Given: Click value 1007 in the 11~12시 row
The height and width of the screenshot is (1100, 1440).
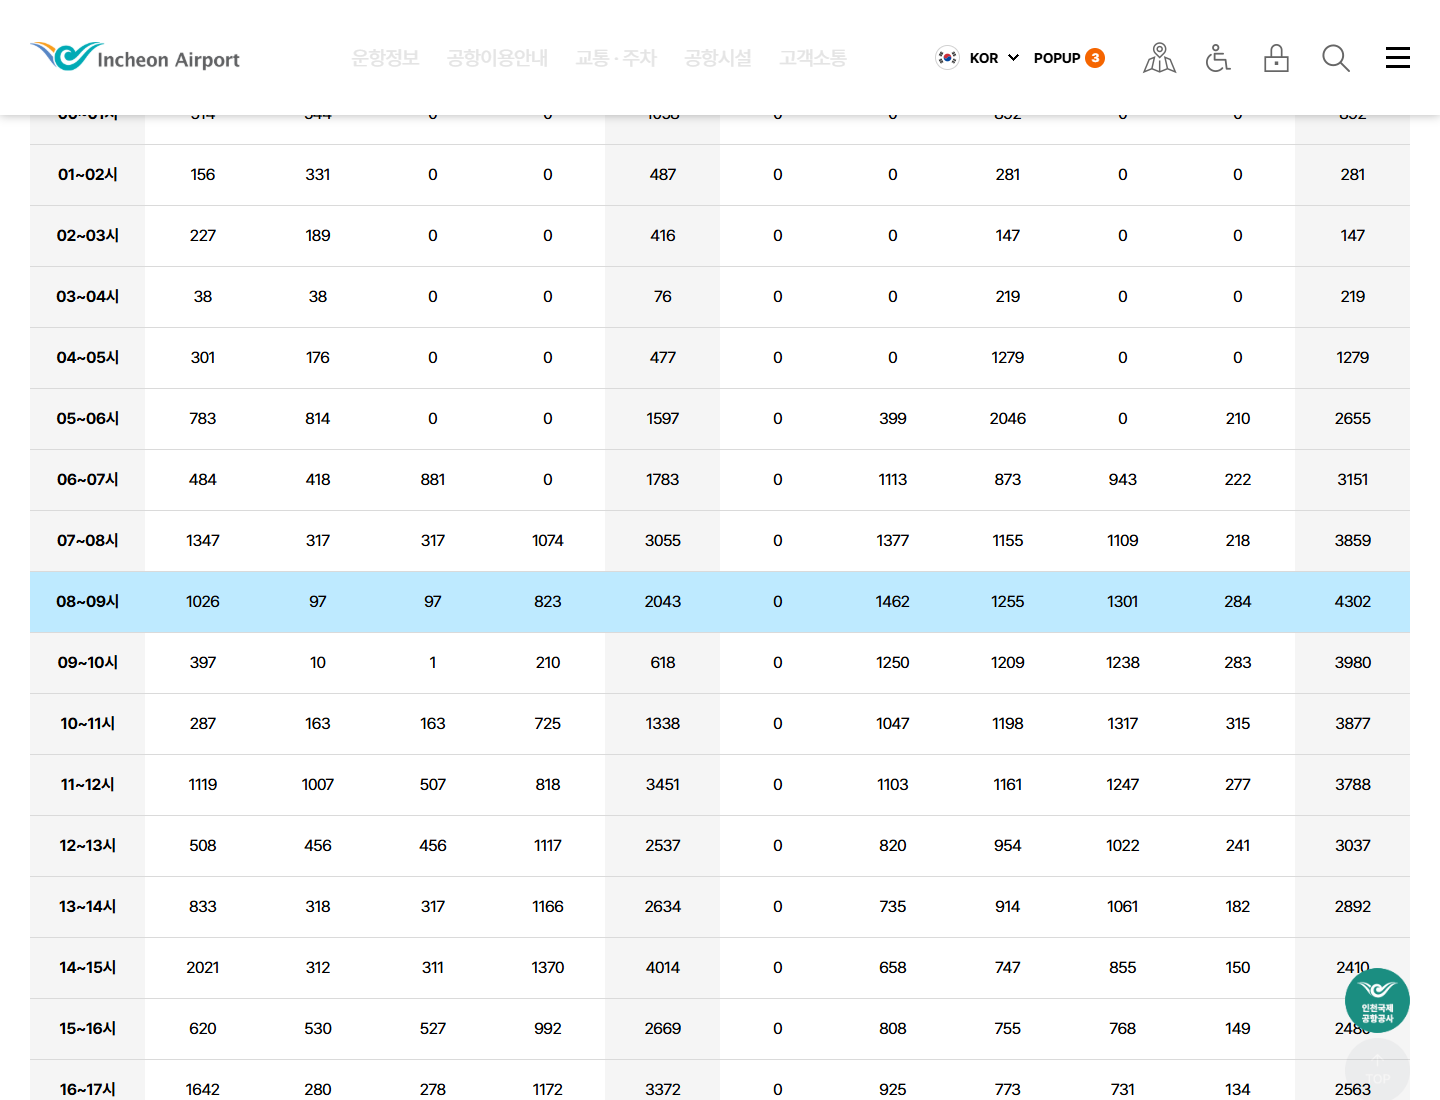Looking at the screenshot, I should pos(318,785).
